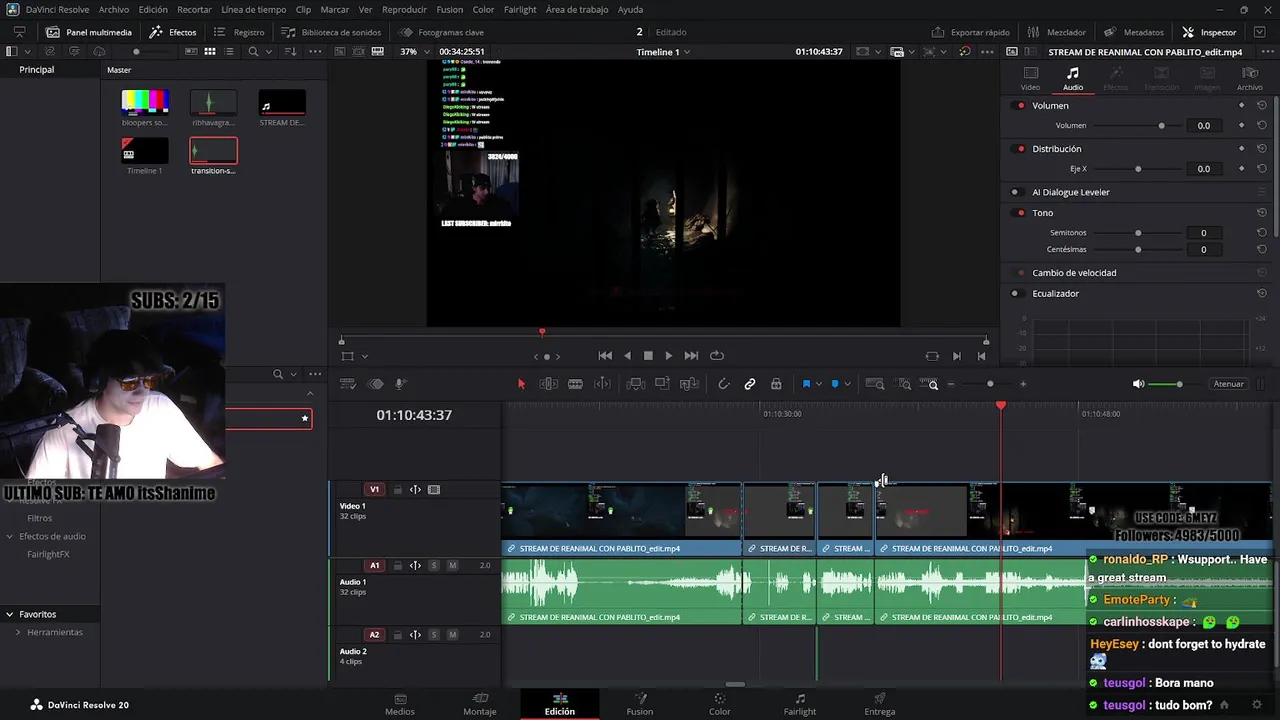Click the Atenuar button
Viewport: 1280px width, 720px height.
click(x=1228, y=384)
